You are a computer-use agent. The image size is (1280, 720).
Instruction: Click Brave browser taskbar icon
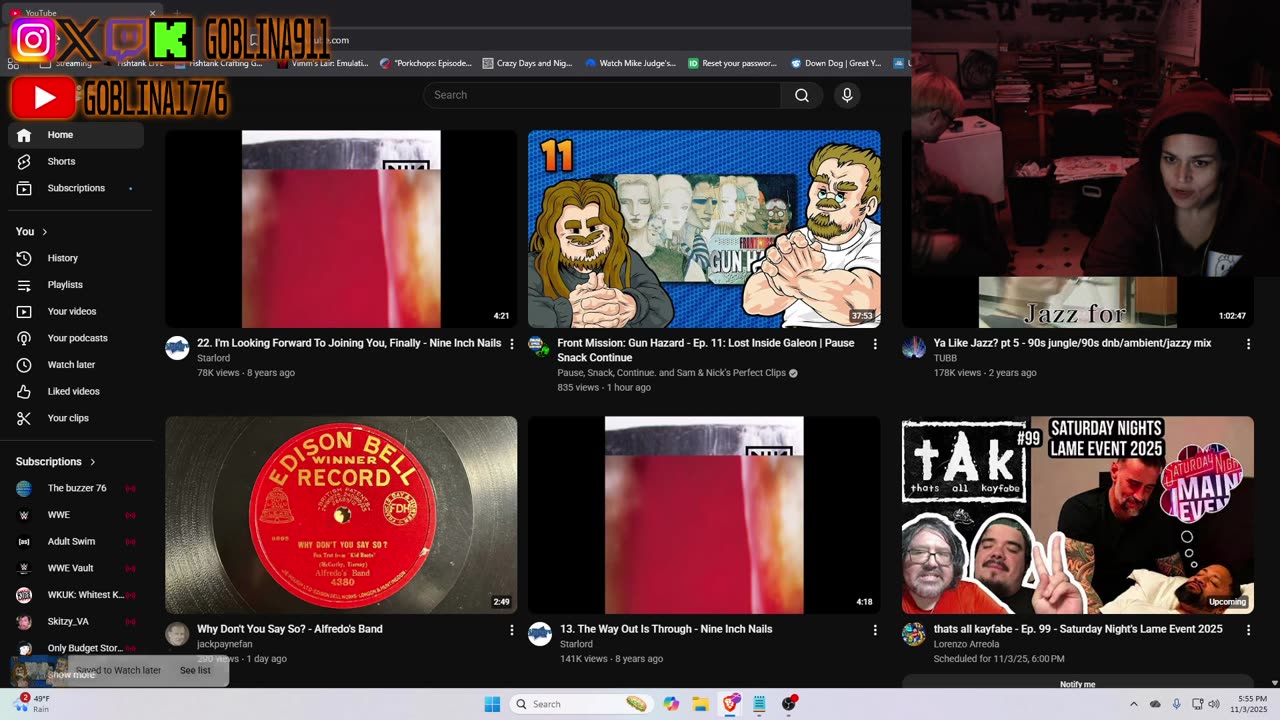pos(730,704)
